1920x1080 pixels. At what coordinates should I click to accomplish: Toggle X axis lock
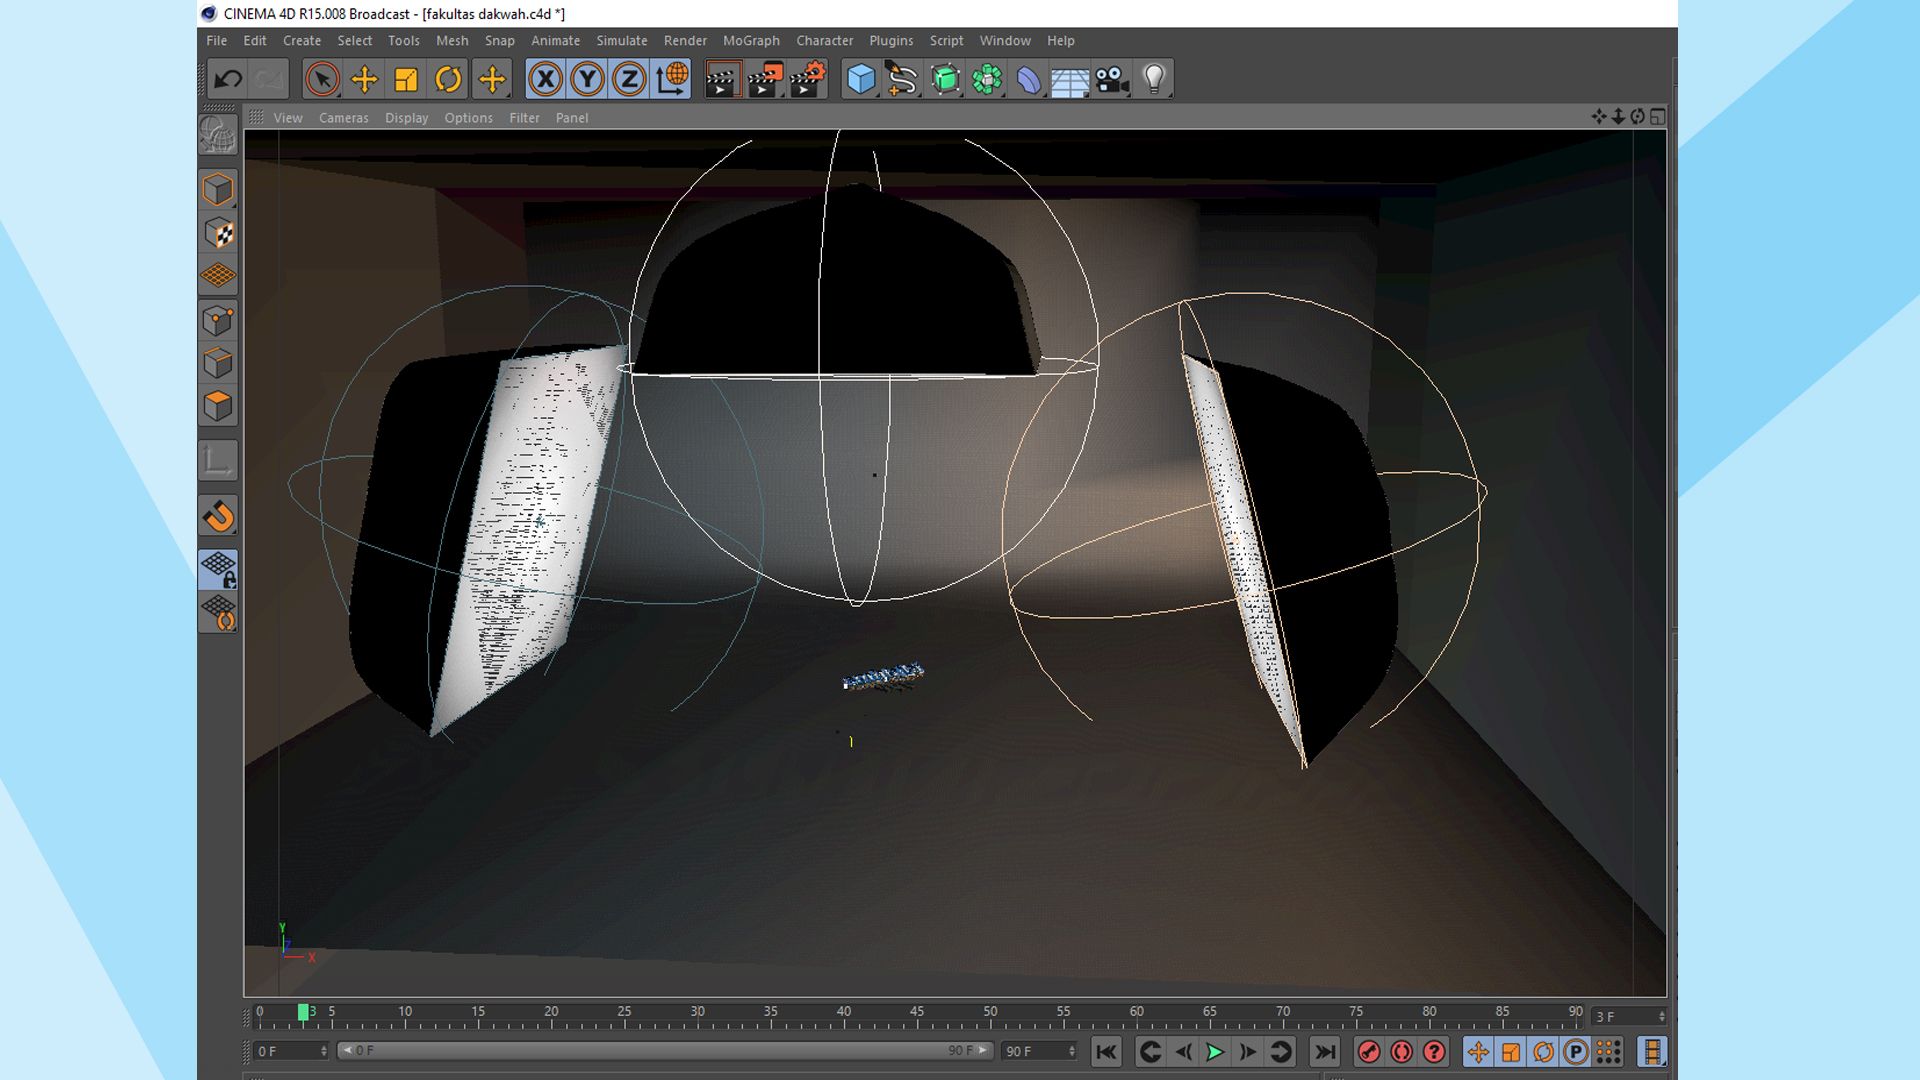coord(545,79)
